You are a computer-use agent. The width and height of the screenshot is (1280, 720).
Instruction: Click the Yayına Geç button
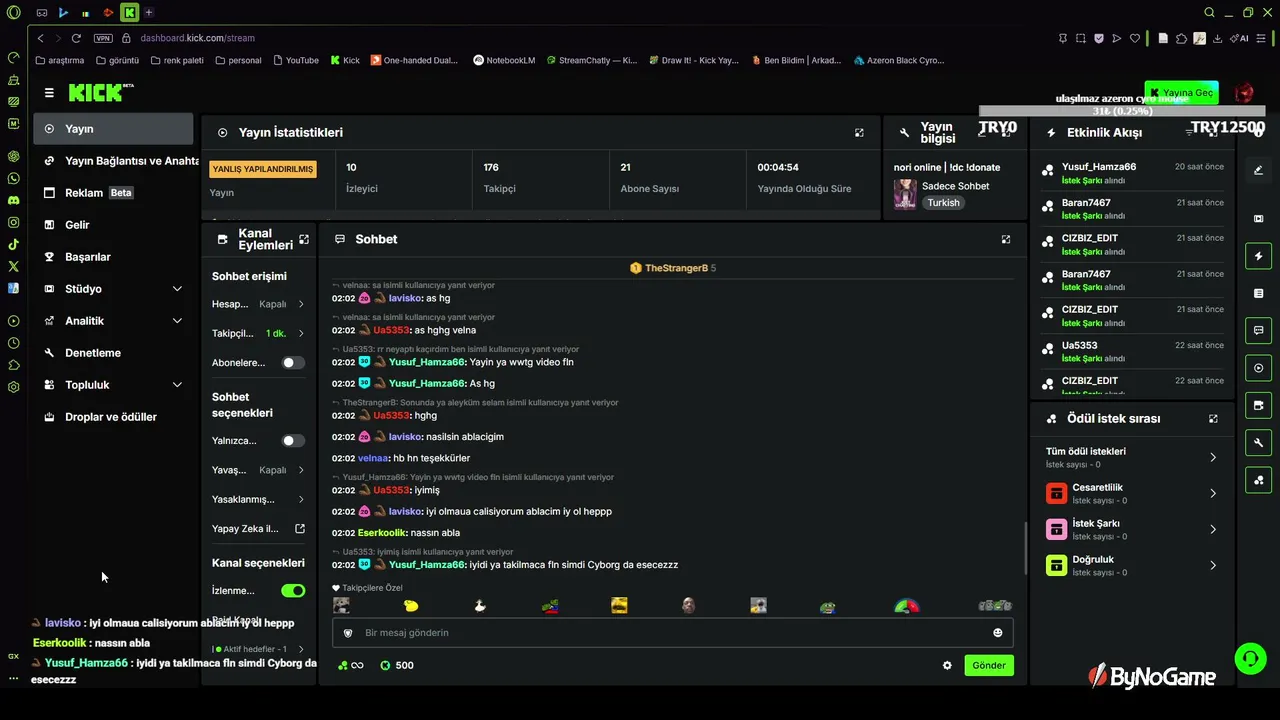(1181, 93)
